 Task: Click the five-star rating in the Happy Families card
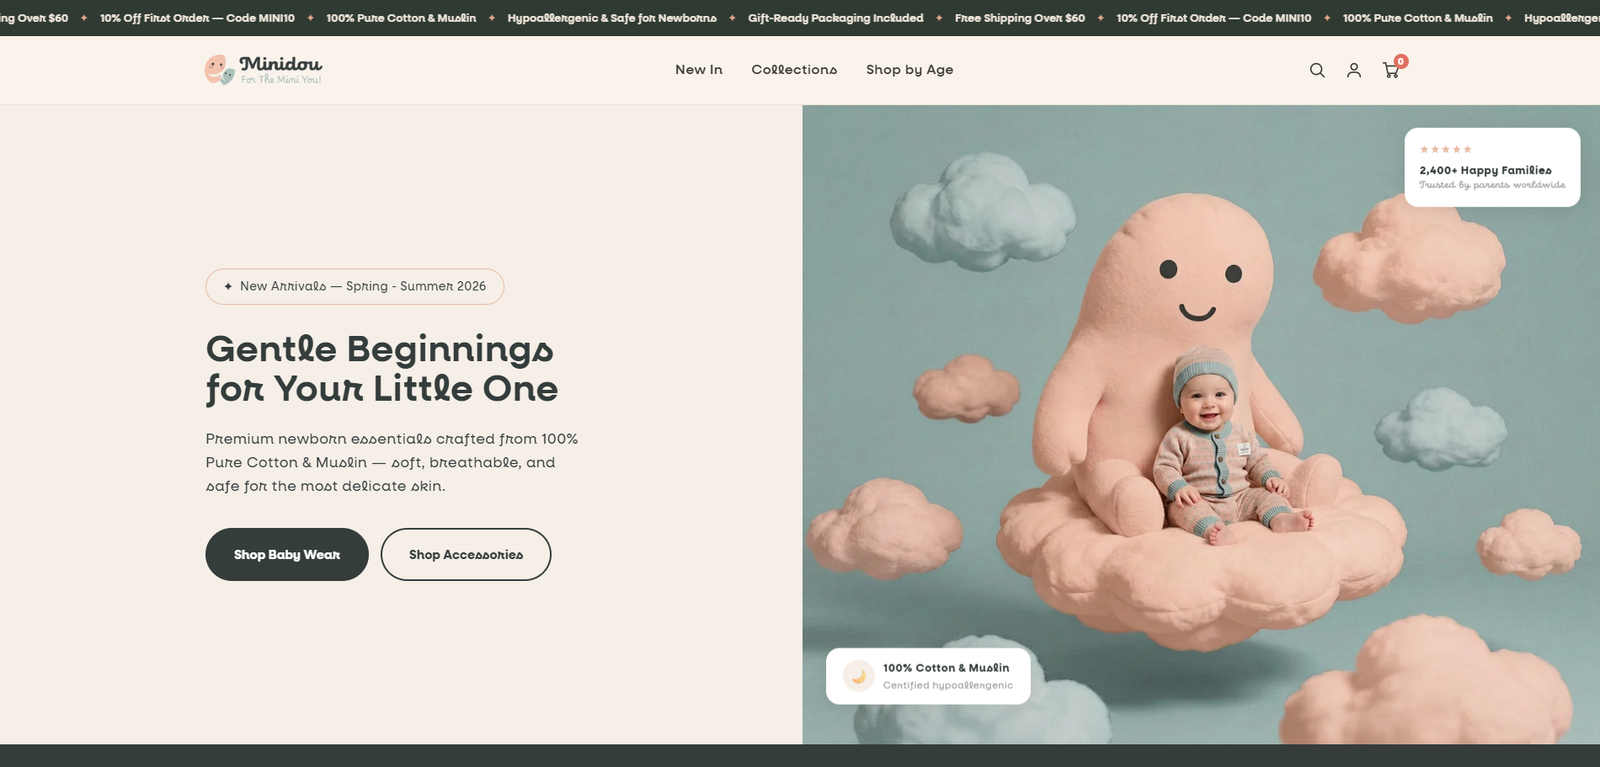(x=1445, y=149)
